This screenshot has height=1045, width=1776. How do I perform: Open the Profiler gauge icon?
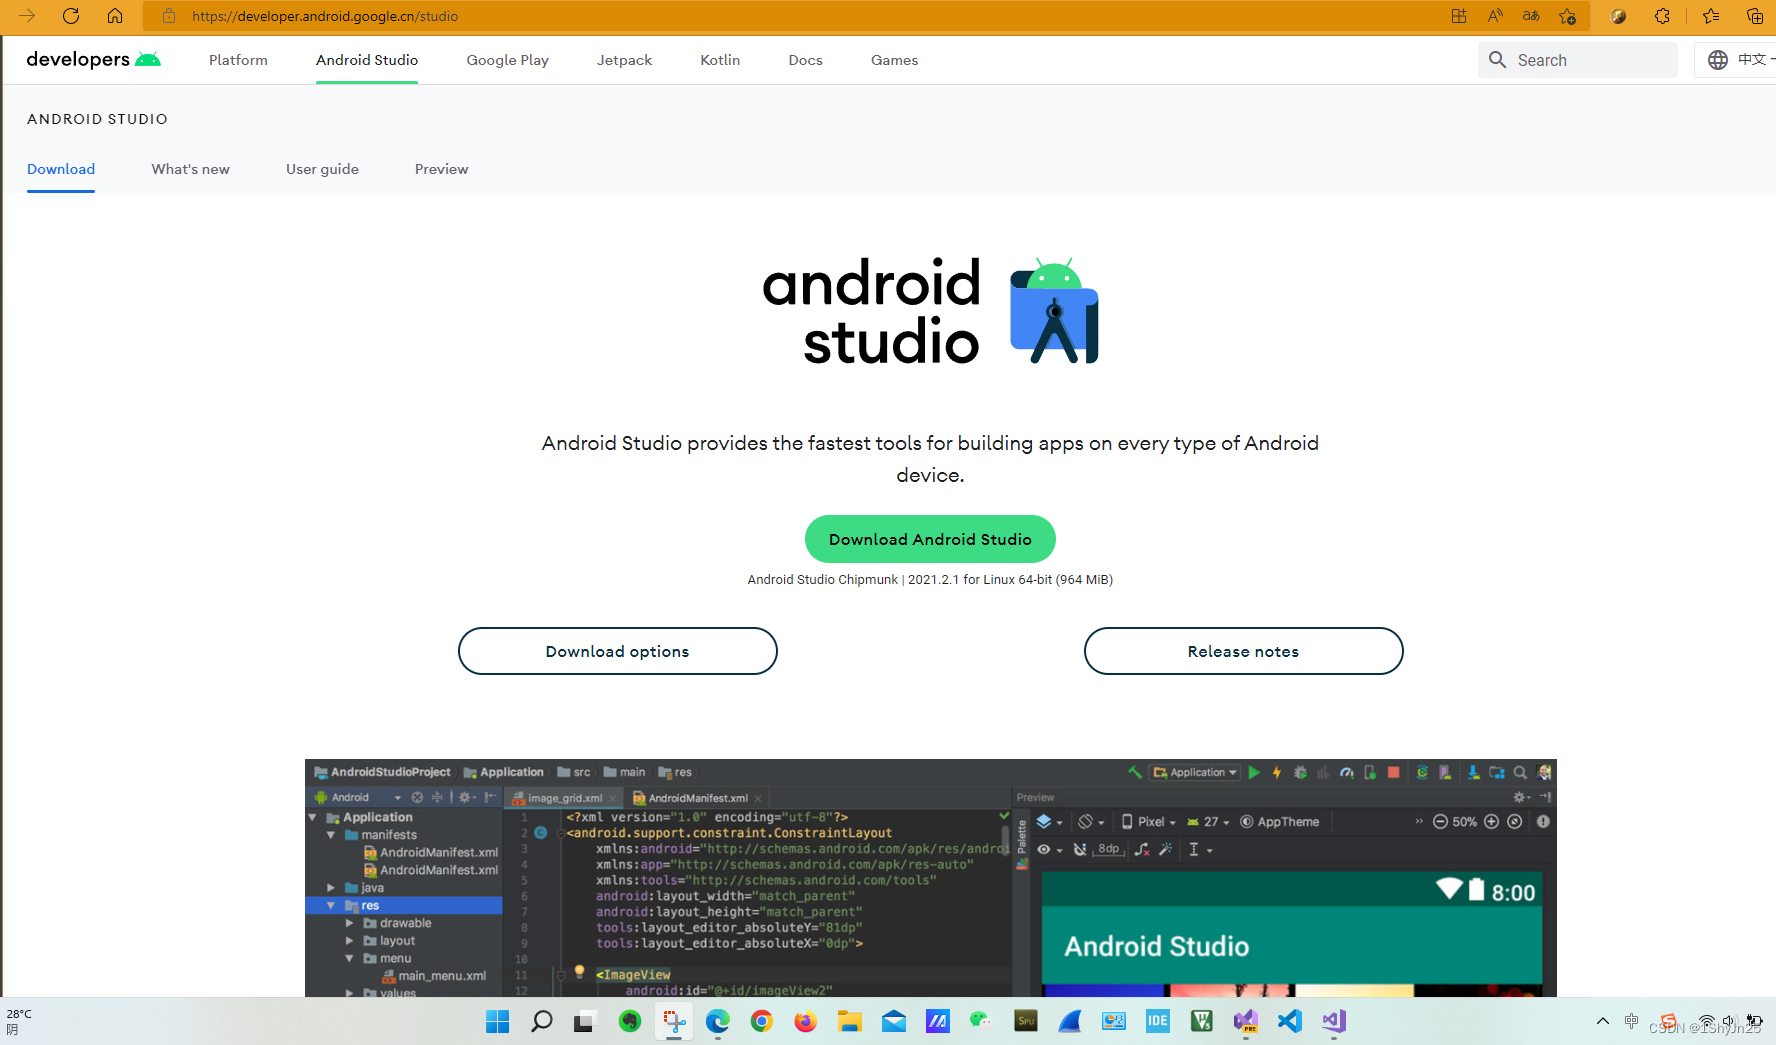coord(1347,773)
